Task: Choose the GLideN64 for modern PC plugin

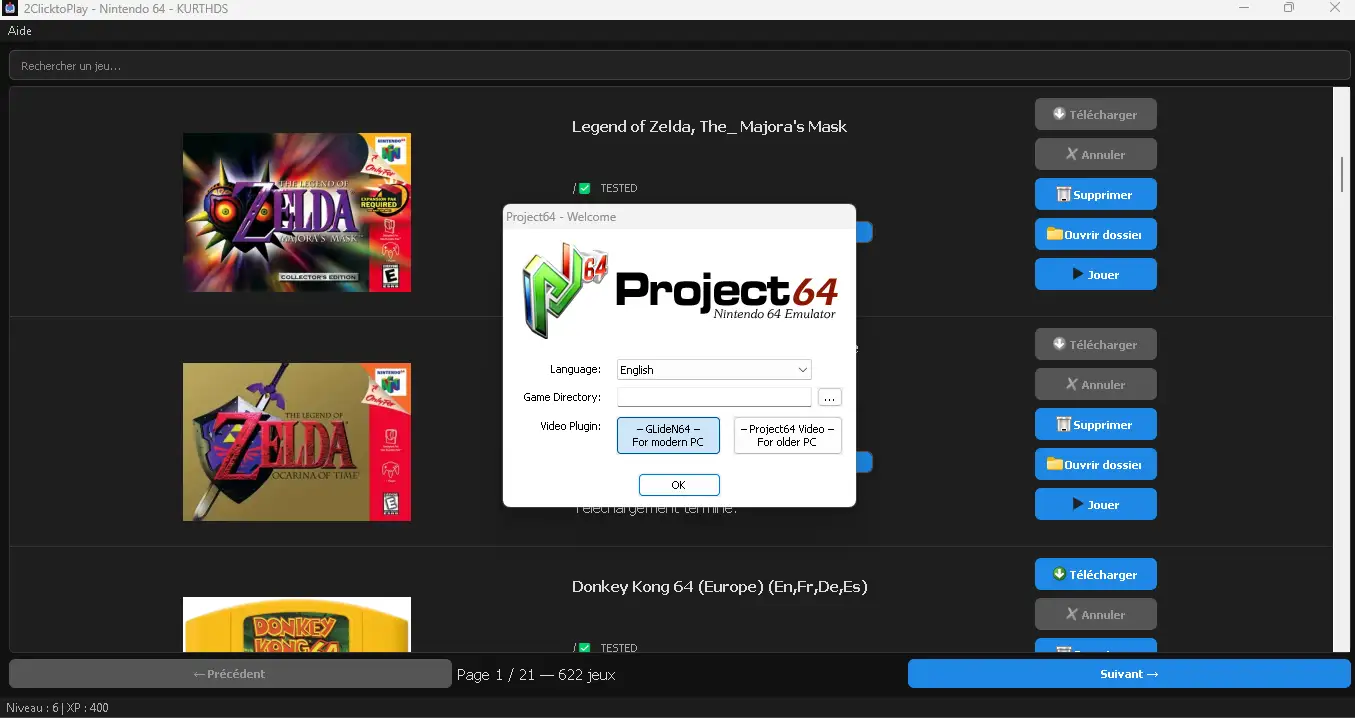Action: (668, 435)
